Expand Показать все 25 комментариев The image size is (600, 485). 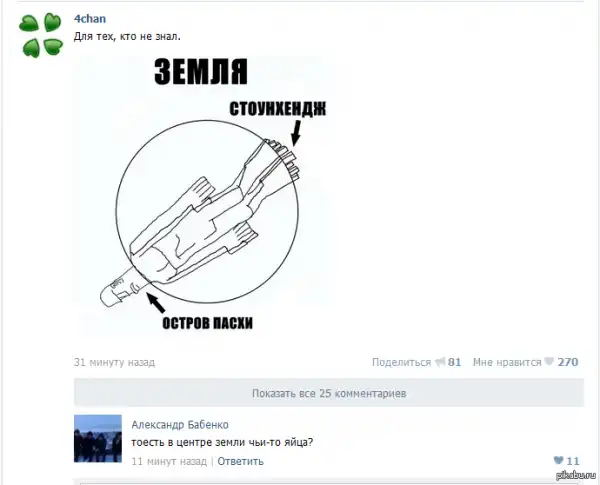point(329,393)
